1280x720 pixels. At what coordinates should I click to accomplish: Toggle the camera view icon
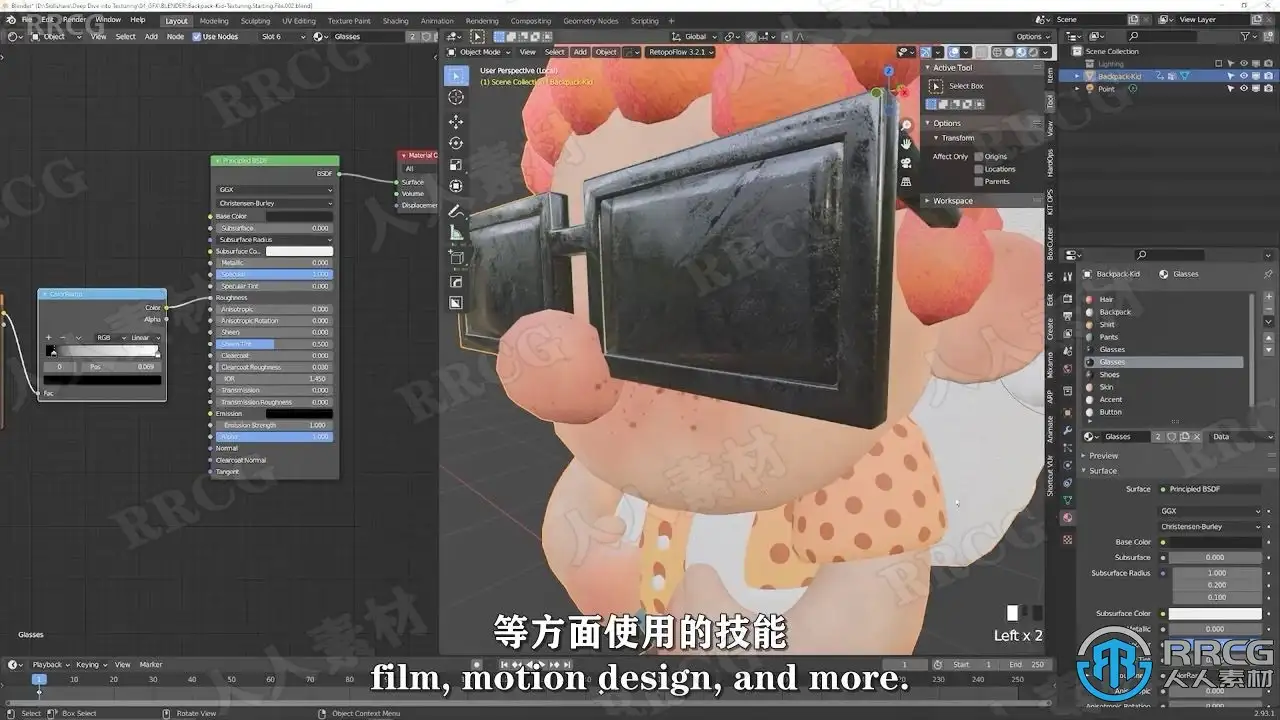(x=906, y=163)
